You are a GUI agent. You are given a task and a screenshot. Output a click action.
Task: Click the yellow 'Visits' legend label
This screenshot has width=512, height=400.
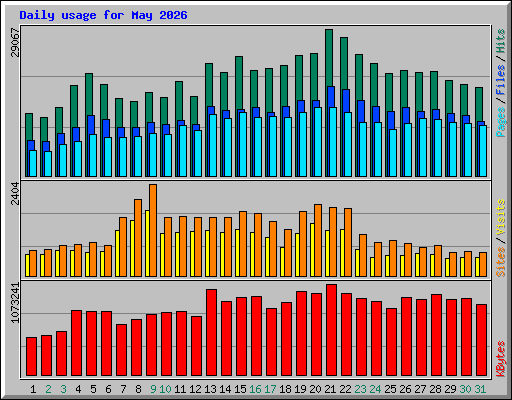pos(501,218)
